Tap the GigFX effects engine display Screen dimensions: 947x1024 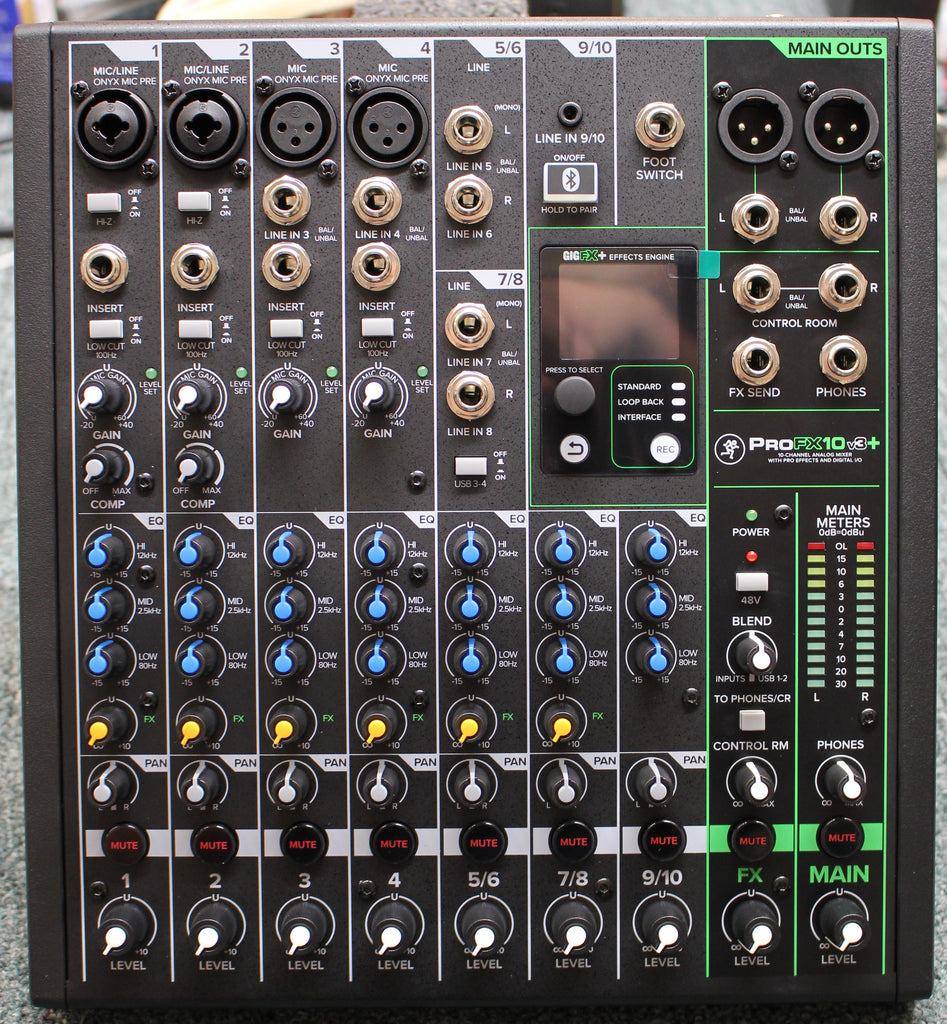[x=618, y=311]
